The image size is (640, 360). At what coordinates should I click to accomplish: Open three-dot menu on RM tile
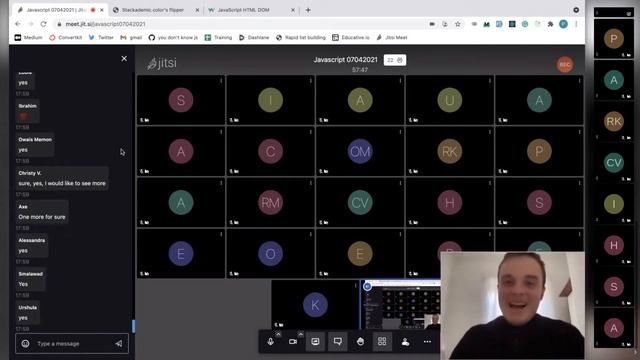click(x=311, y=183)
